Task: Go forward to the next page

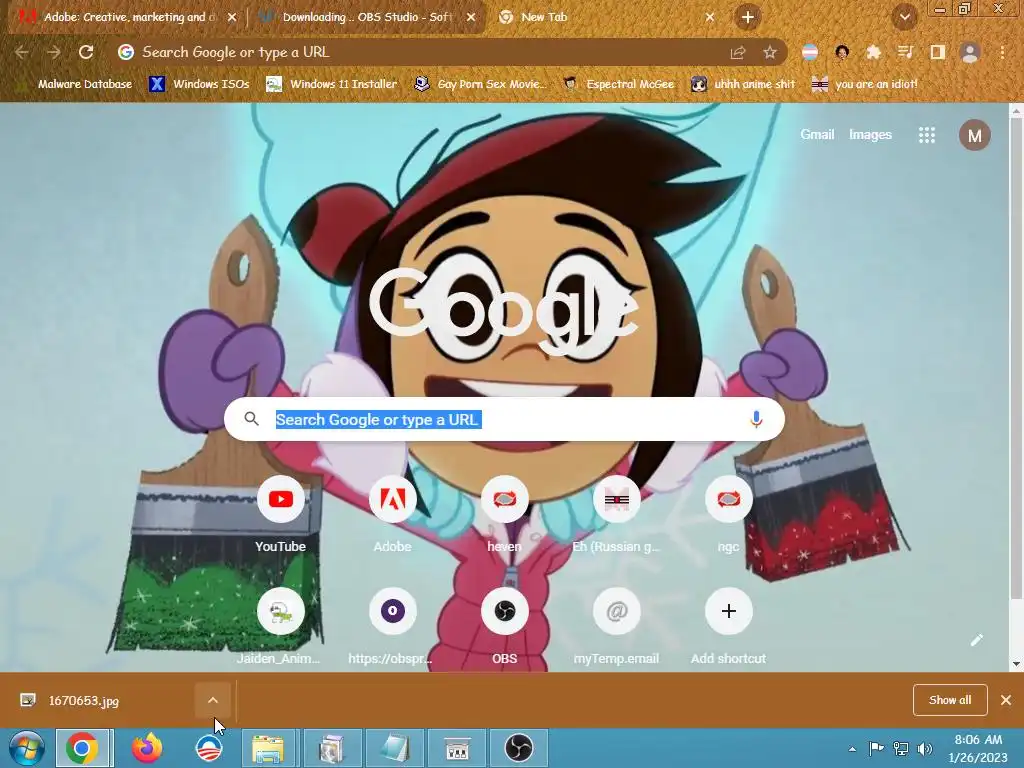Action: pos(54,52)
